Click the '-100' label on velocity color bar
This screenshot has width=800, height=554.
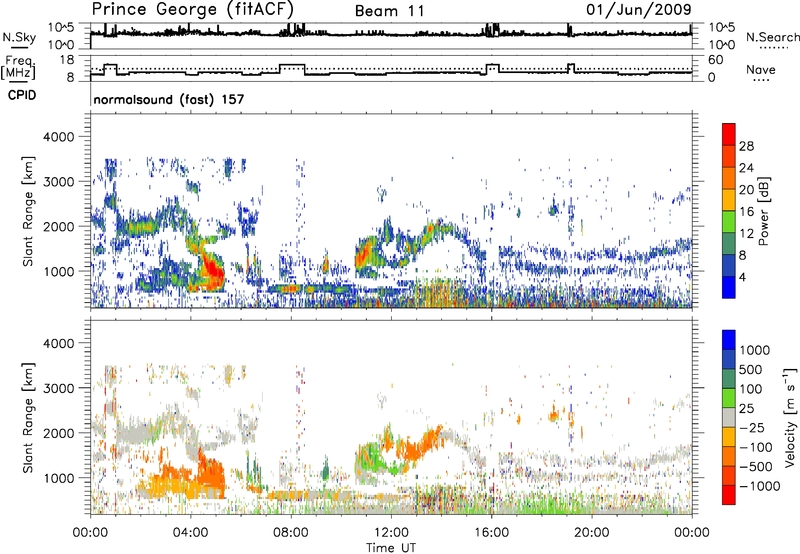[756, 447]
